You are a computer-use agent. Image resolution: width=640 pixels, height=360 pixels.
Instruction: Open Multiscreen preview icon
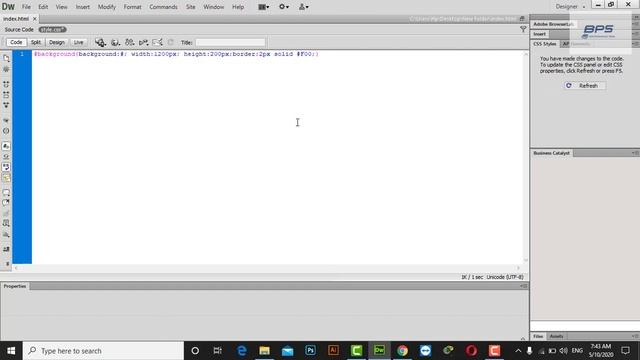pyautogui.click(x=100, y=42)
